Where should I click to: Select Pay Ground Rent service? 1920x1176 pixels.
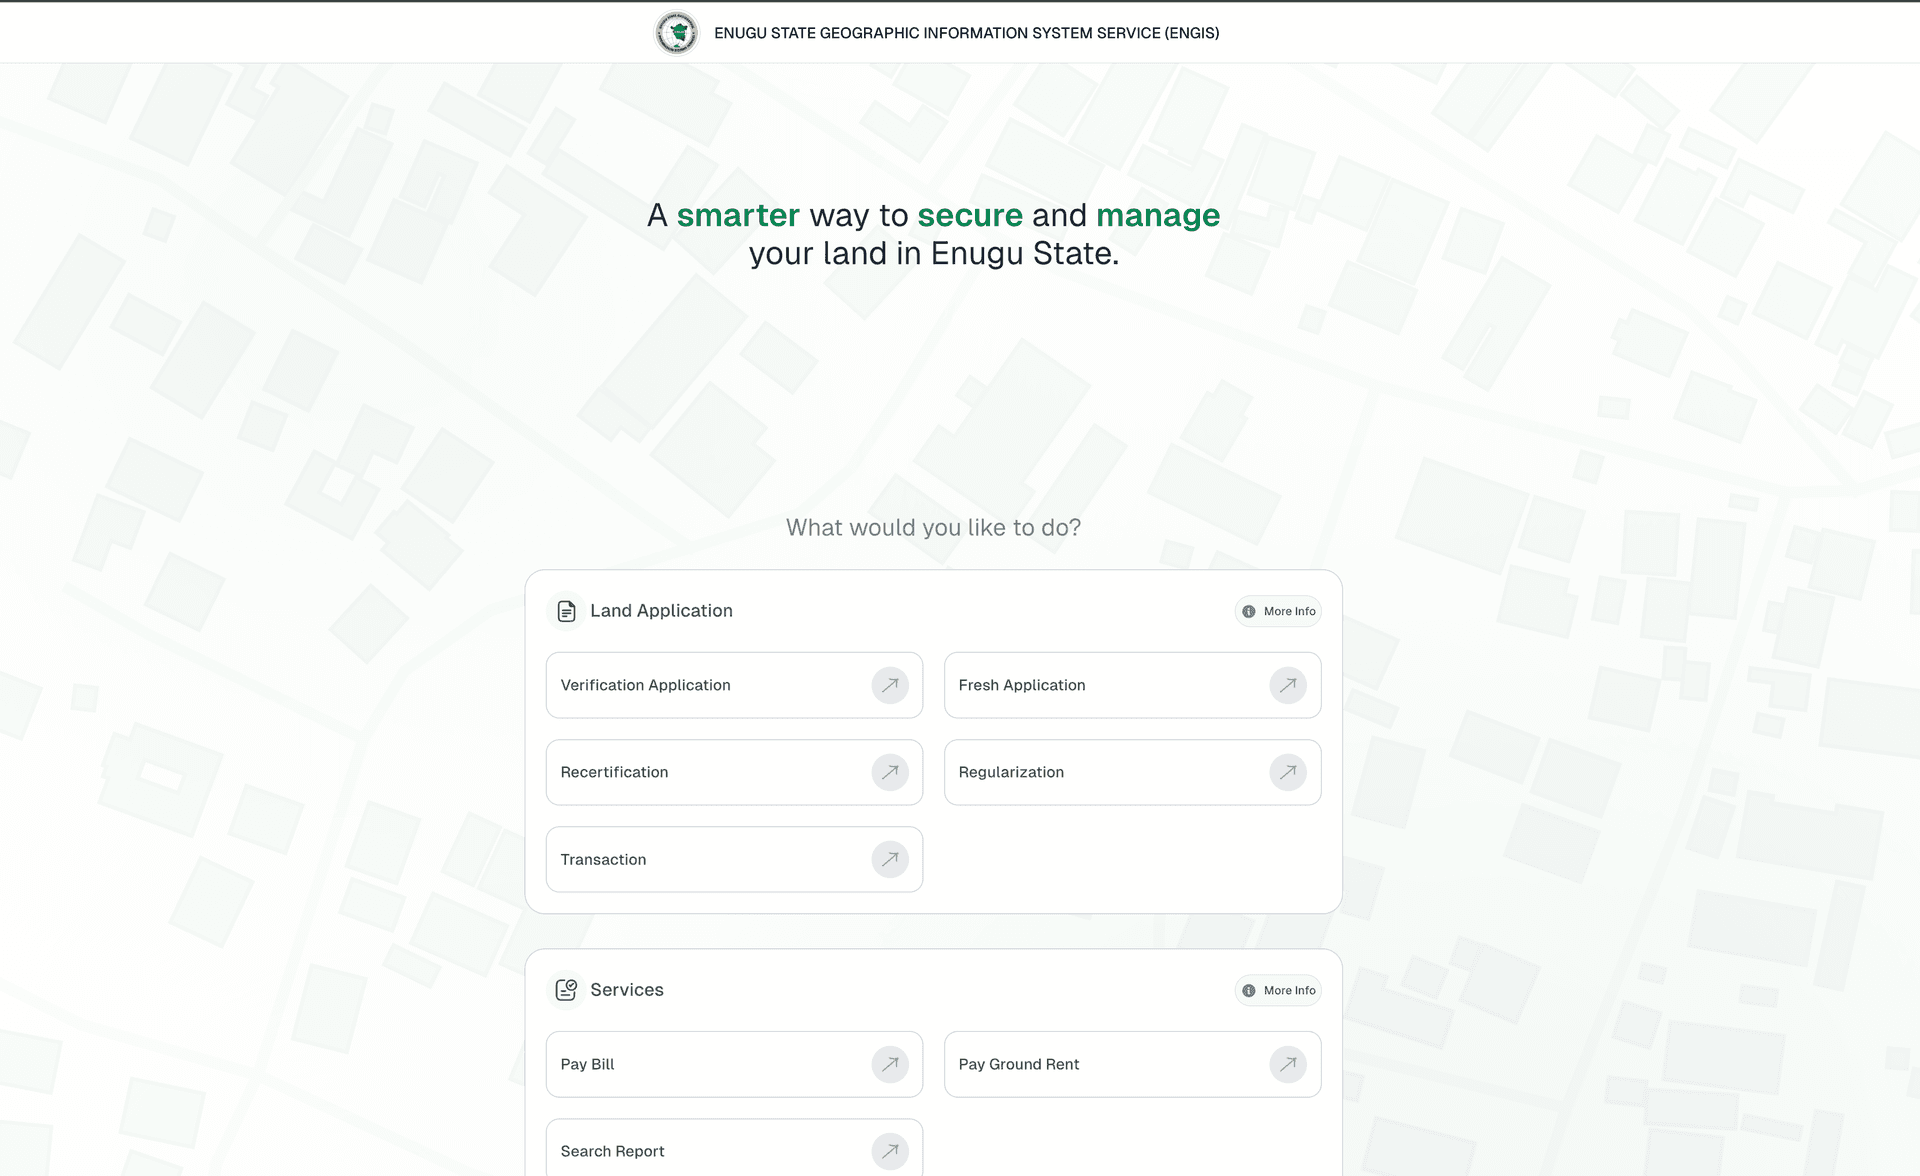tap(1019, 1064)
